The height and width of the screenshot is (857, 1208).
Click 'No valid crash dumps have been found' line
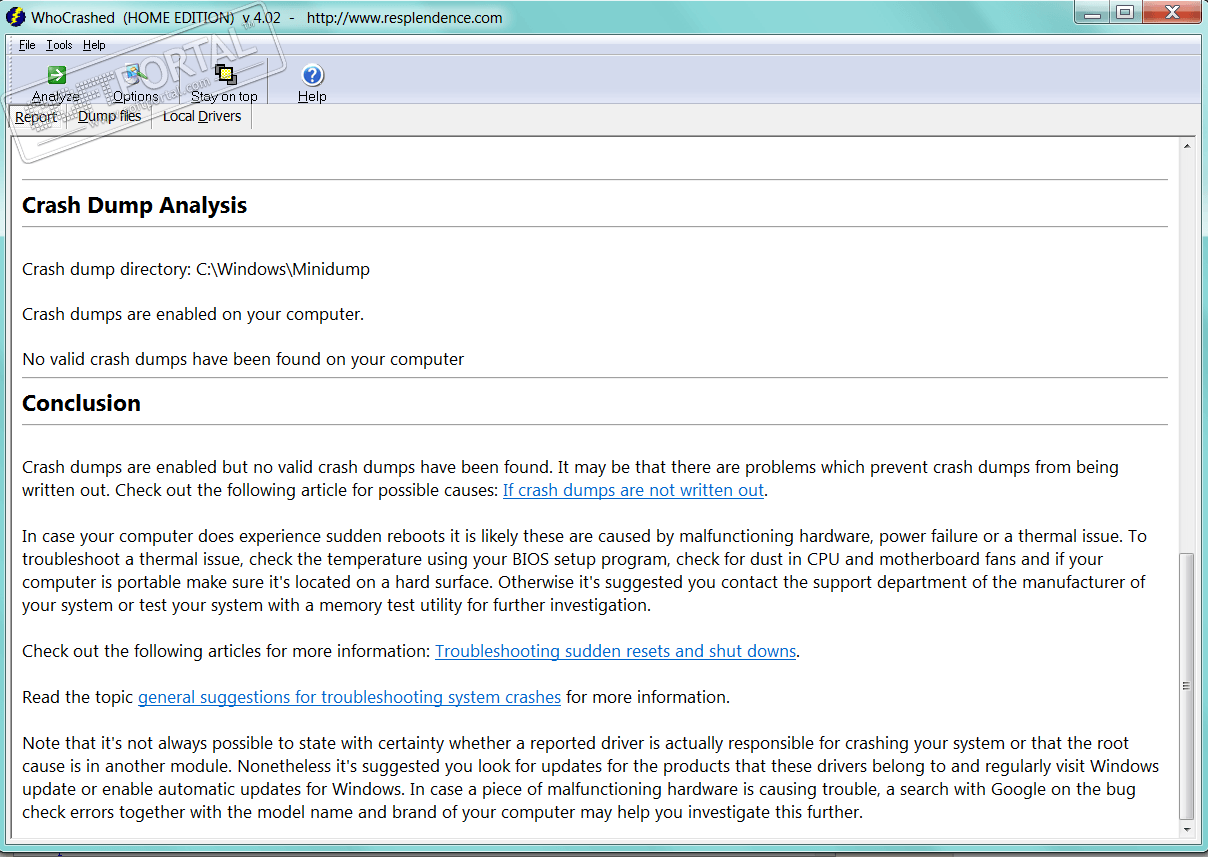pyautogui.click(x=243, y=359)
